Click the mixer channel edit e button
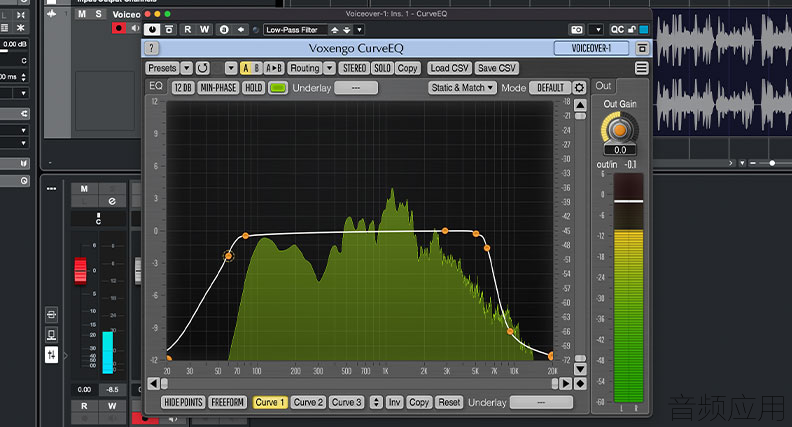Image resolution: width=792 pixels, height=427 pixels. (x=112, y=201)
